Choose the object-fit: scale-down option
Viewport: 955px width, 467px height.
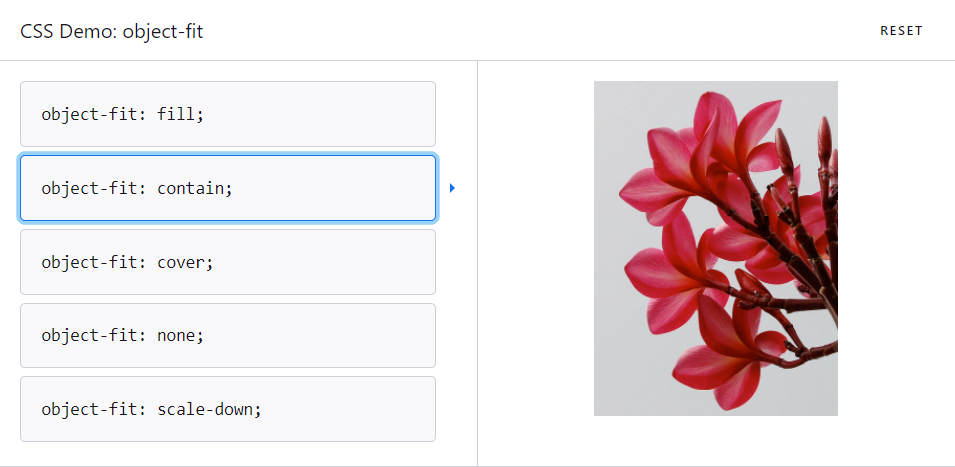[x=228, y=409]
